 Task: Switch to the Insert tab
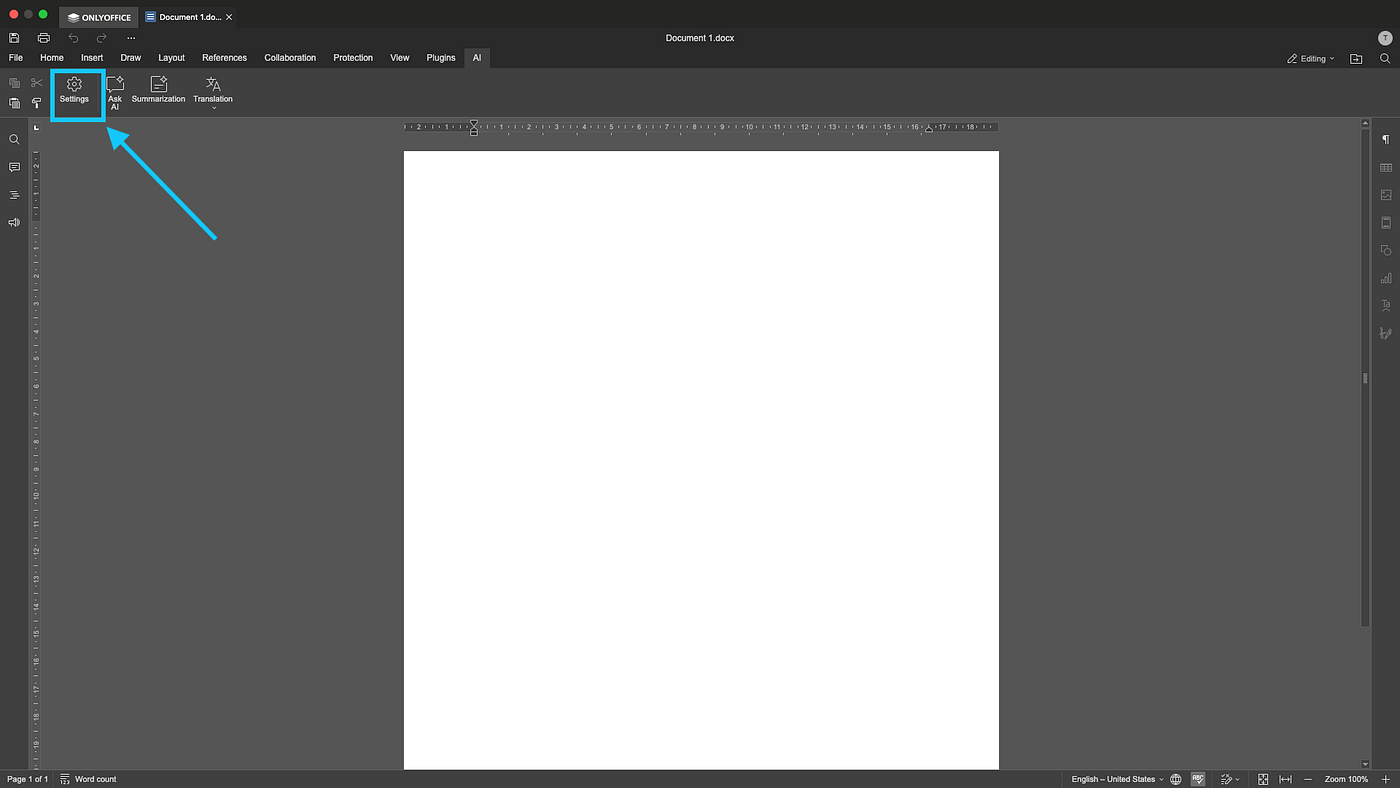92,58
